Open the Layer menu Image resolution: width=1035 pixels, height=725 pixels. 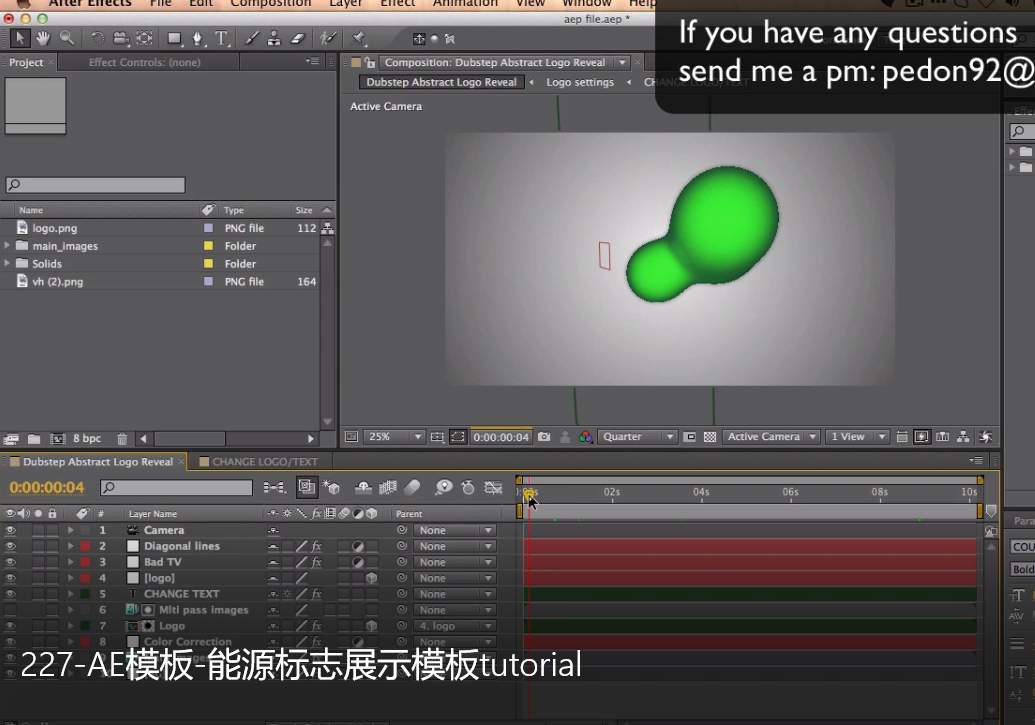[346, 3]
